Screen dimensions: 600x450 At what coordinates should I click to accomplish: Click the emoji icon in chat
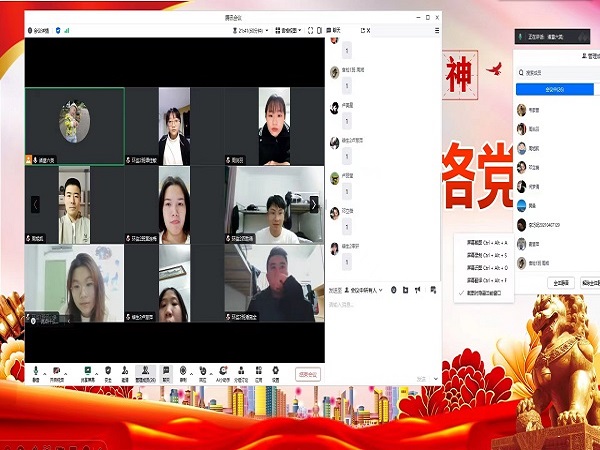tap(393, 290)
